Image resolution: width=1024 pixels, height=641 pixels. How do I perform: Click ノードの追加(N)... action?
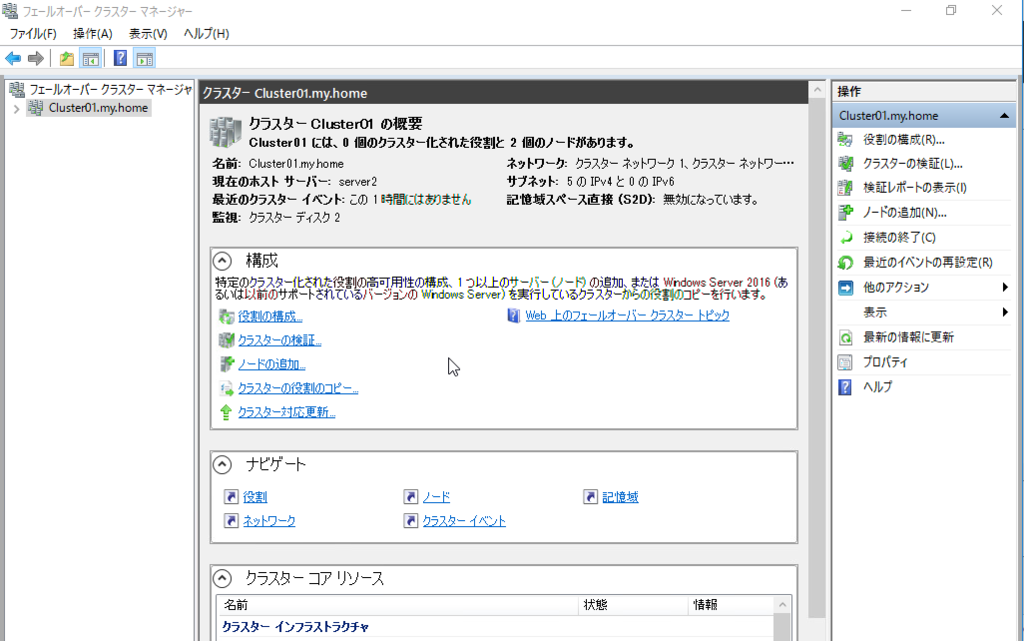click(x=904, y=213)
